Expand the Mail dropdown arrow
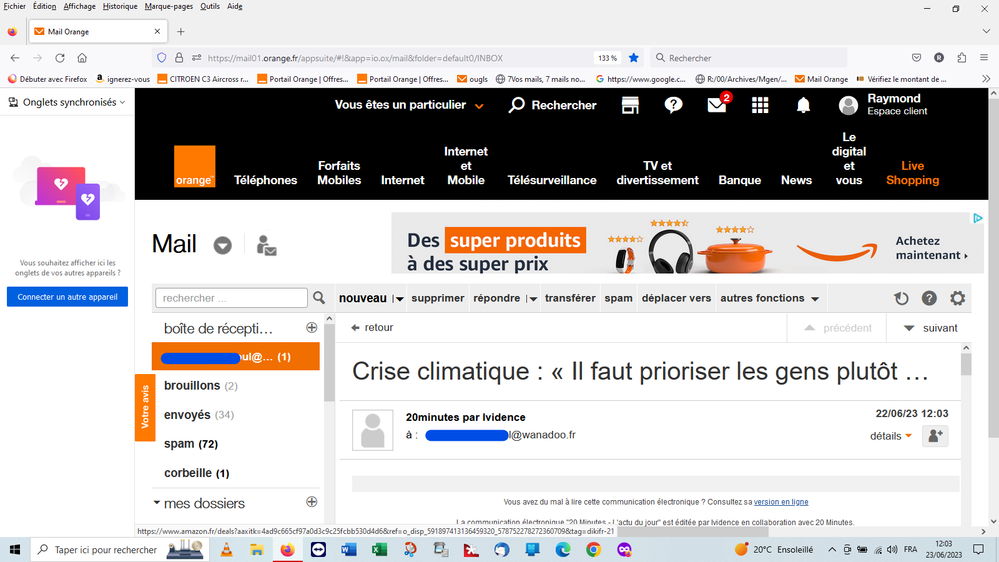 click(222, 245)
